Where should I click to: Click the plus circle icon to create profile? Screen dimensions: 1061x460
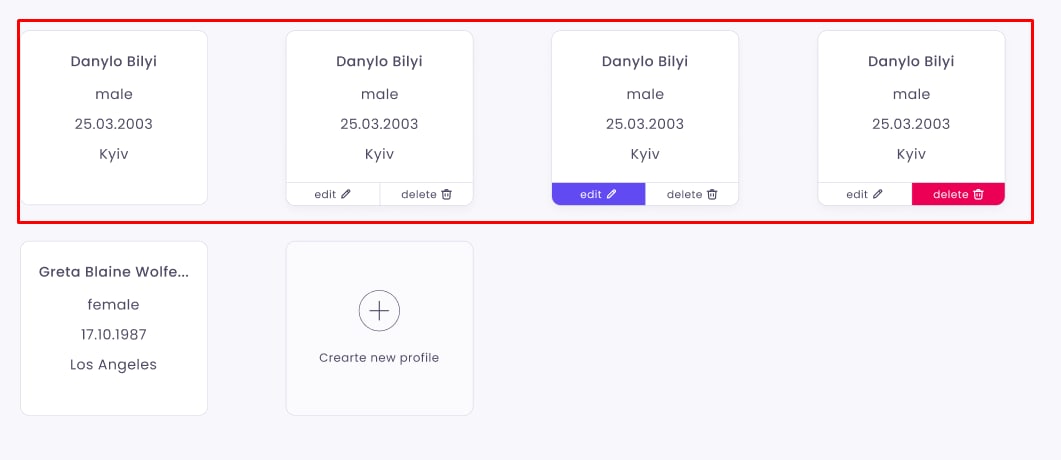click(x=379, y=311)
